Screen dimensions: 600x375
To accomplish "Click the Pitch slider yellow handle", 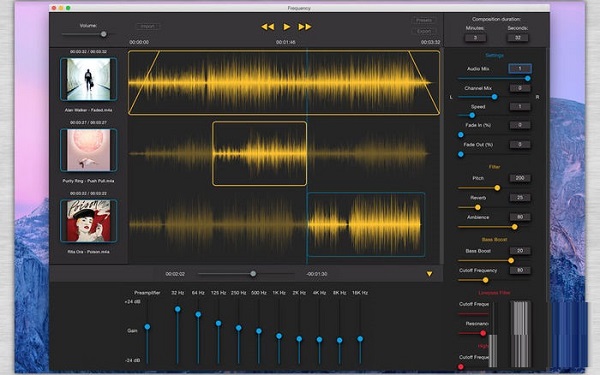I will tap(497, 188).
